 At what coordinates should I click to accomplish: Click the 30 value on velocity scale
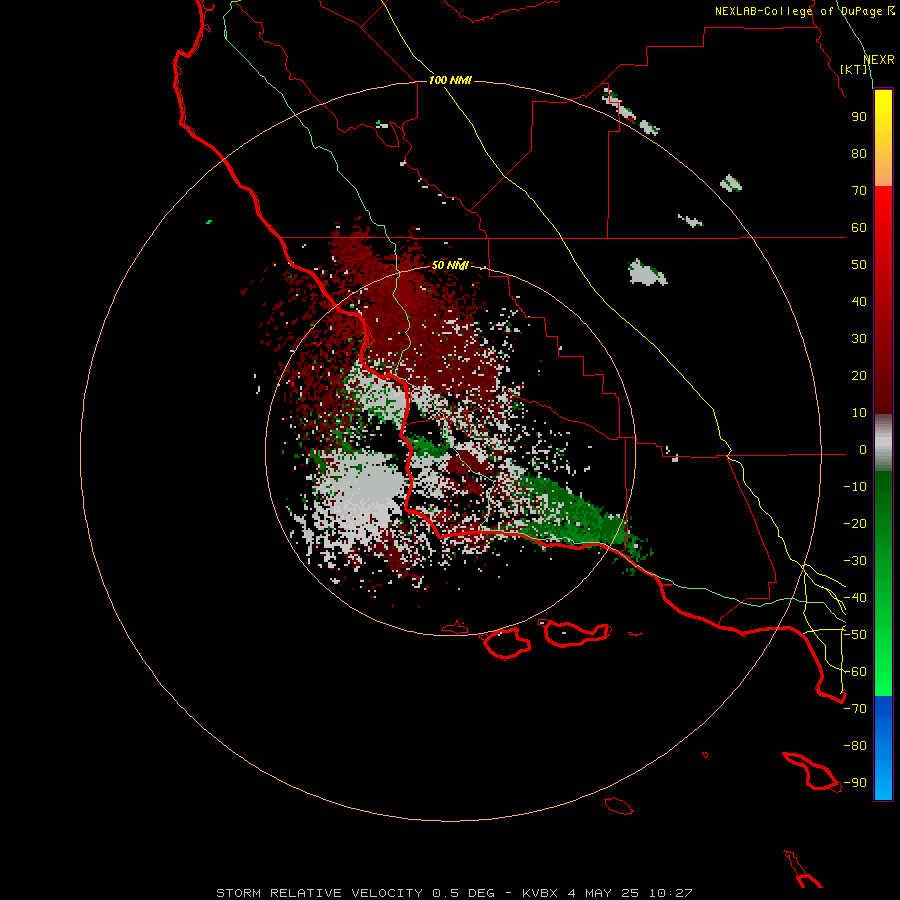pyautogui.click(x=859, y=339)
